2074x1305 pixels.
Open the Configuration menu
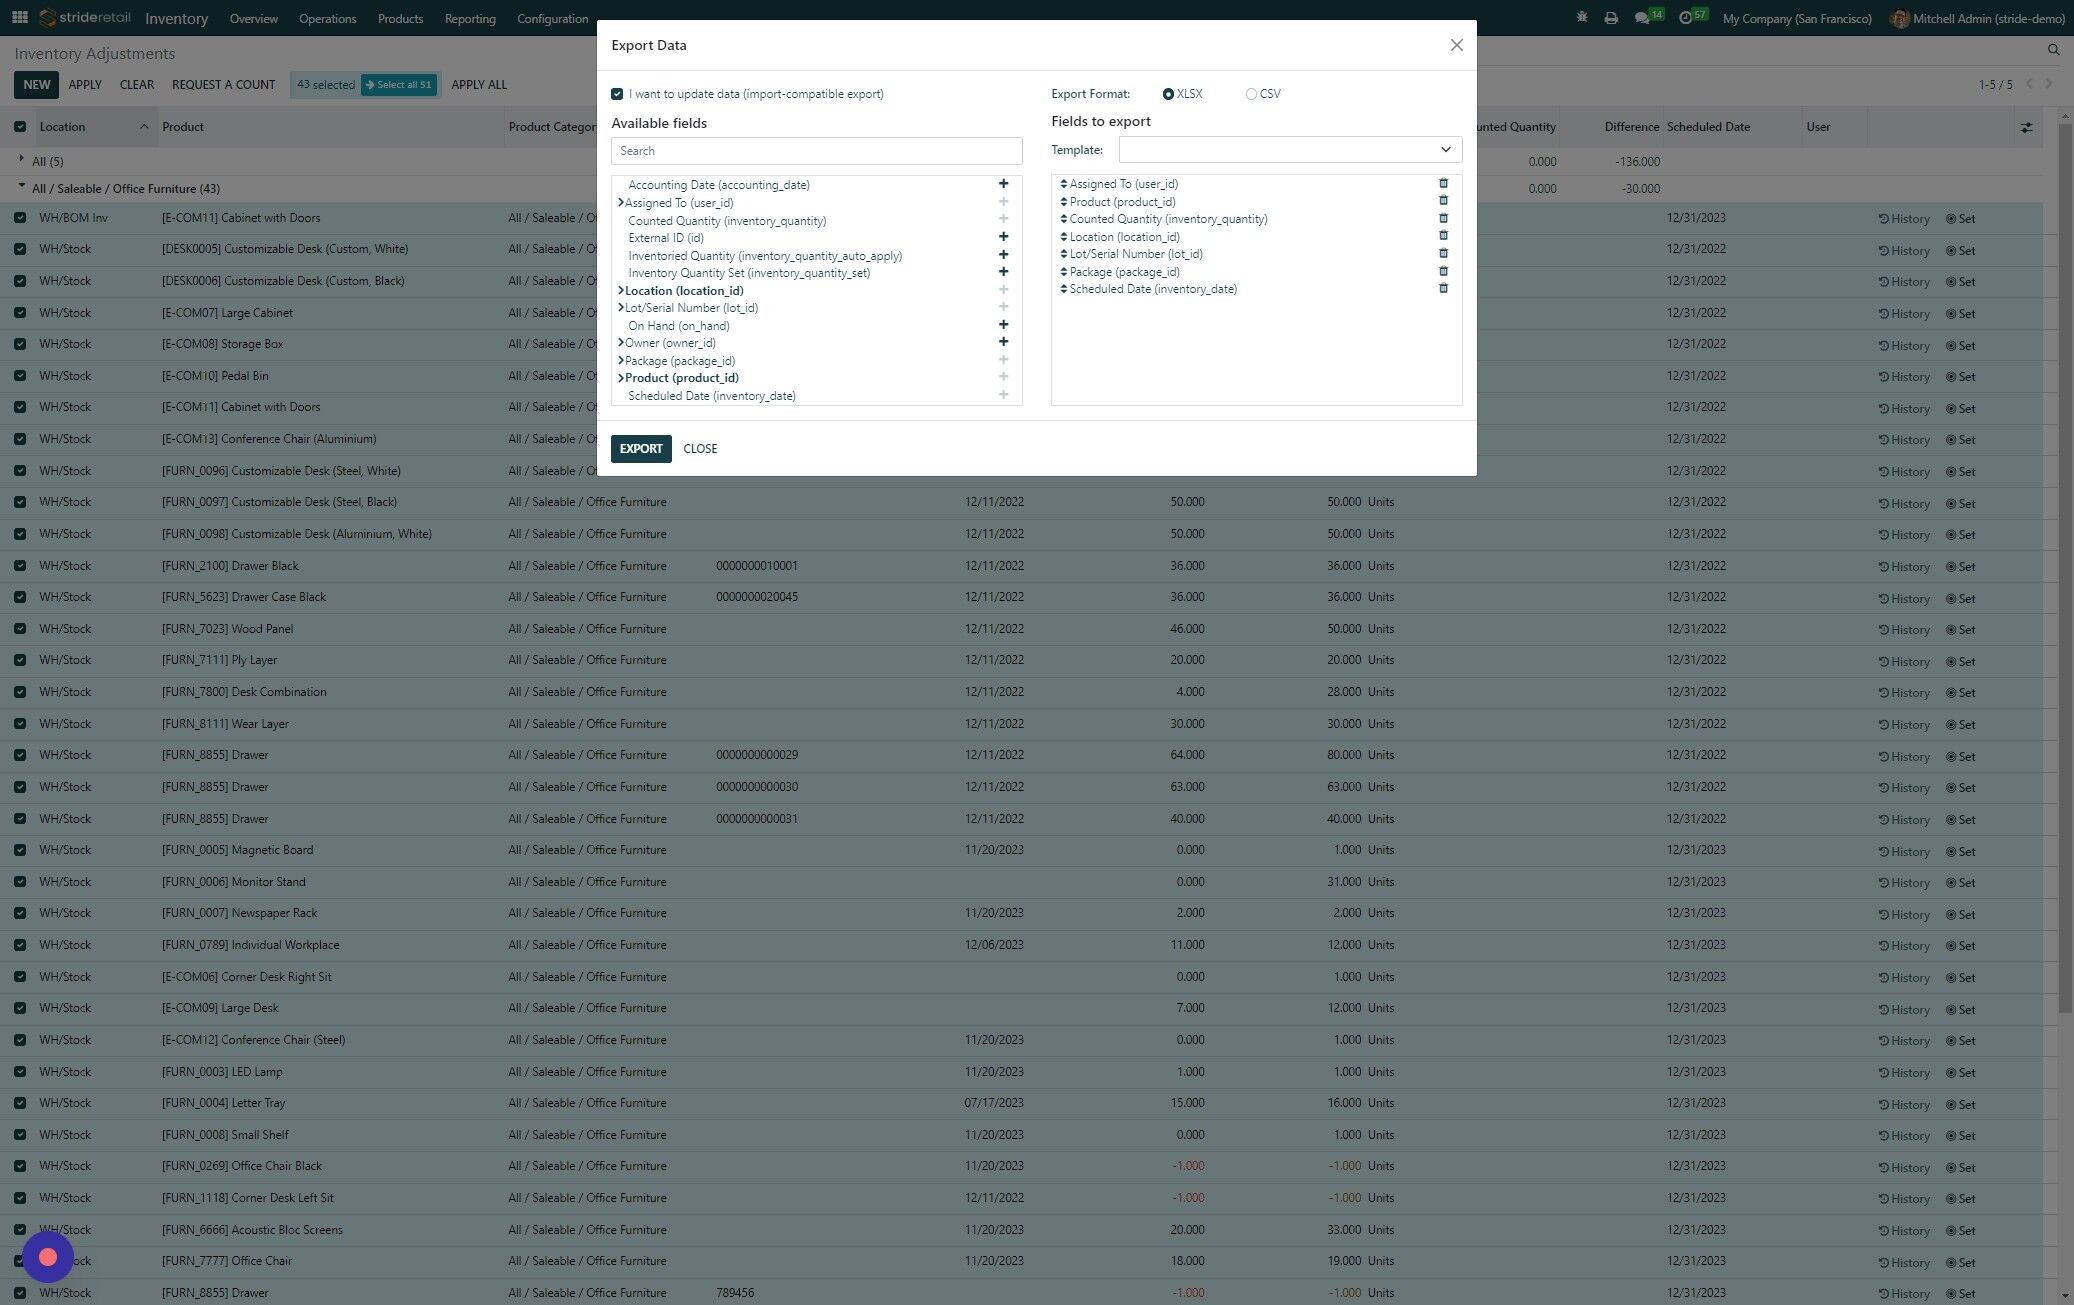(x=552, y=18)
